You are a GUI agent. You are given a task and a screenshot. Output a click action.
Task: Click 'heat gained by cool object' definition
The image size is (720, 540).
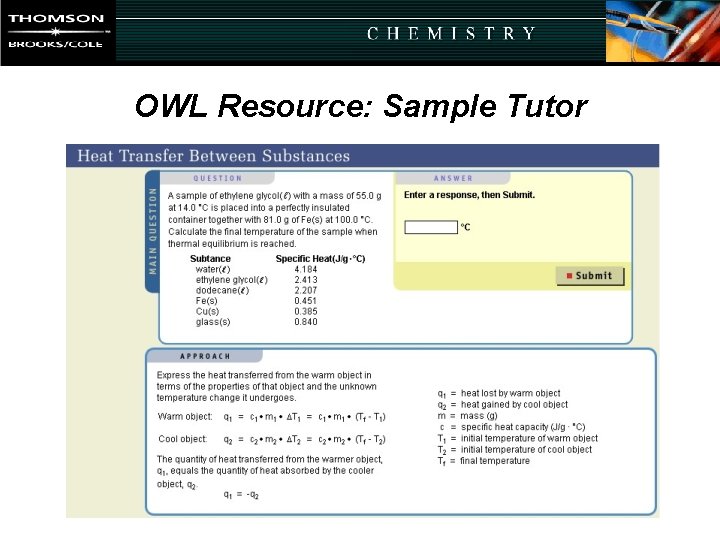coord(514,405)
